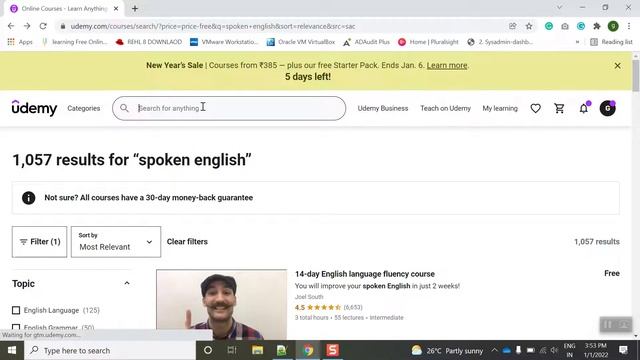Open My learning

[x=500, y=108]
